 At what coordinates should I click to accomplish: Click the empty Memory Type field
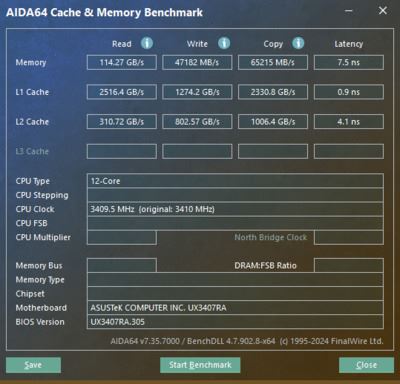coord(235,280)
